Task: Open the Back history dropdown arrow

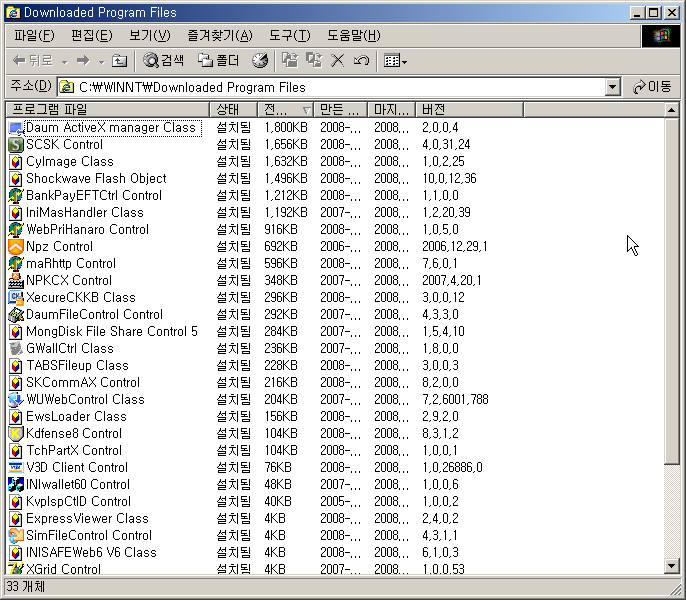Action: tap(65, 61)
